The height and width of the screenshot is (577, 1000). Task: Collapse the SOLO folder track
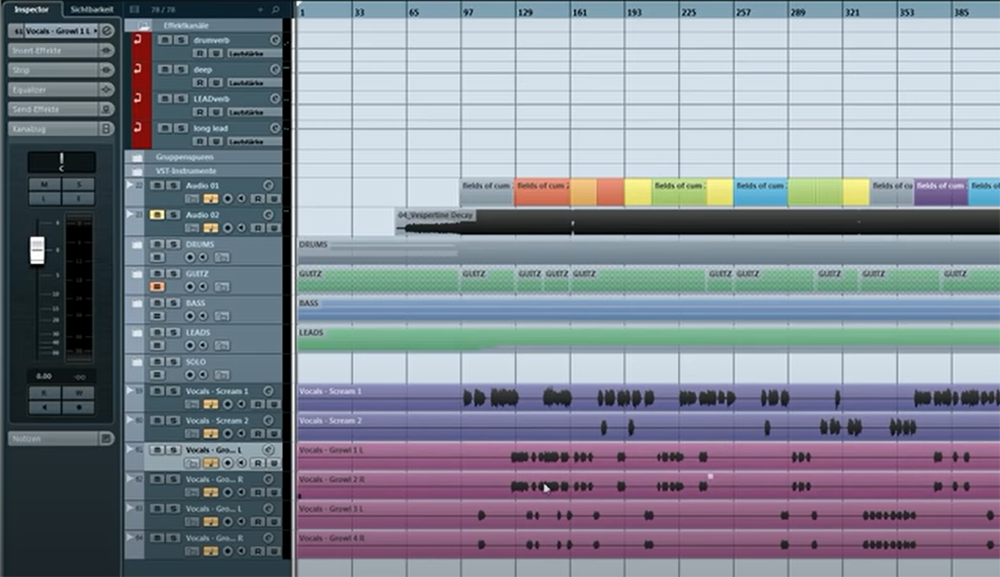(x=136, y=362)
